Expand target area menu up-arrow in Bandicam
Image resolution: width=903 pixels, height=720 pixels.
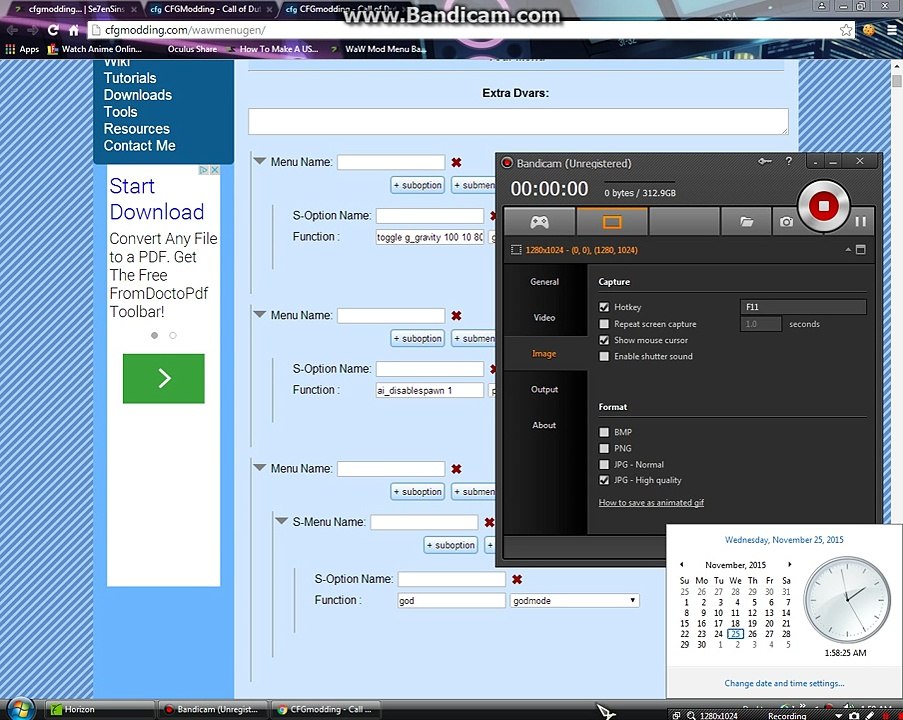[x=848, y=249]
